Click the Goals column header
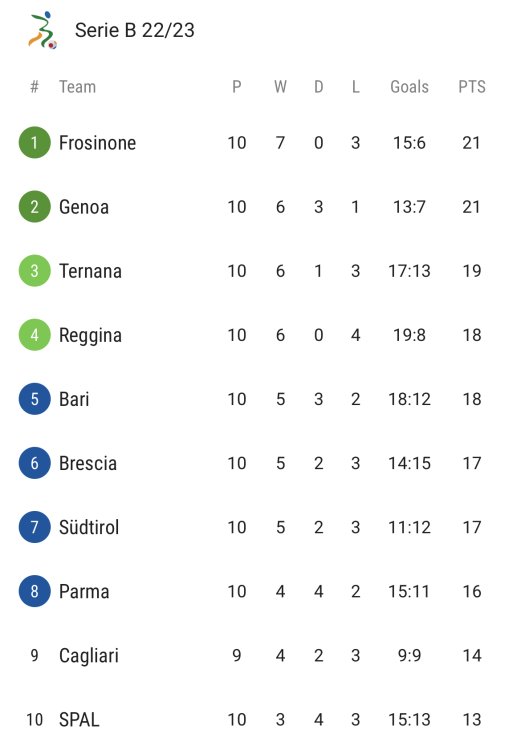 [x=410, y=87]
